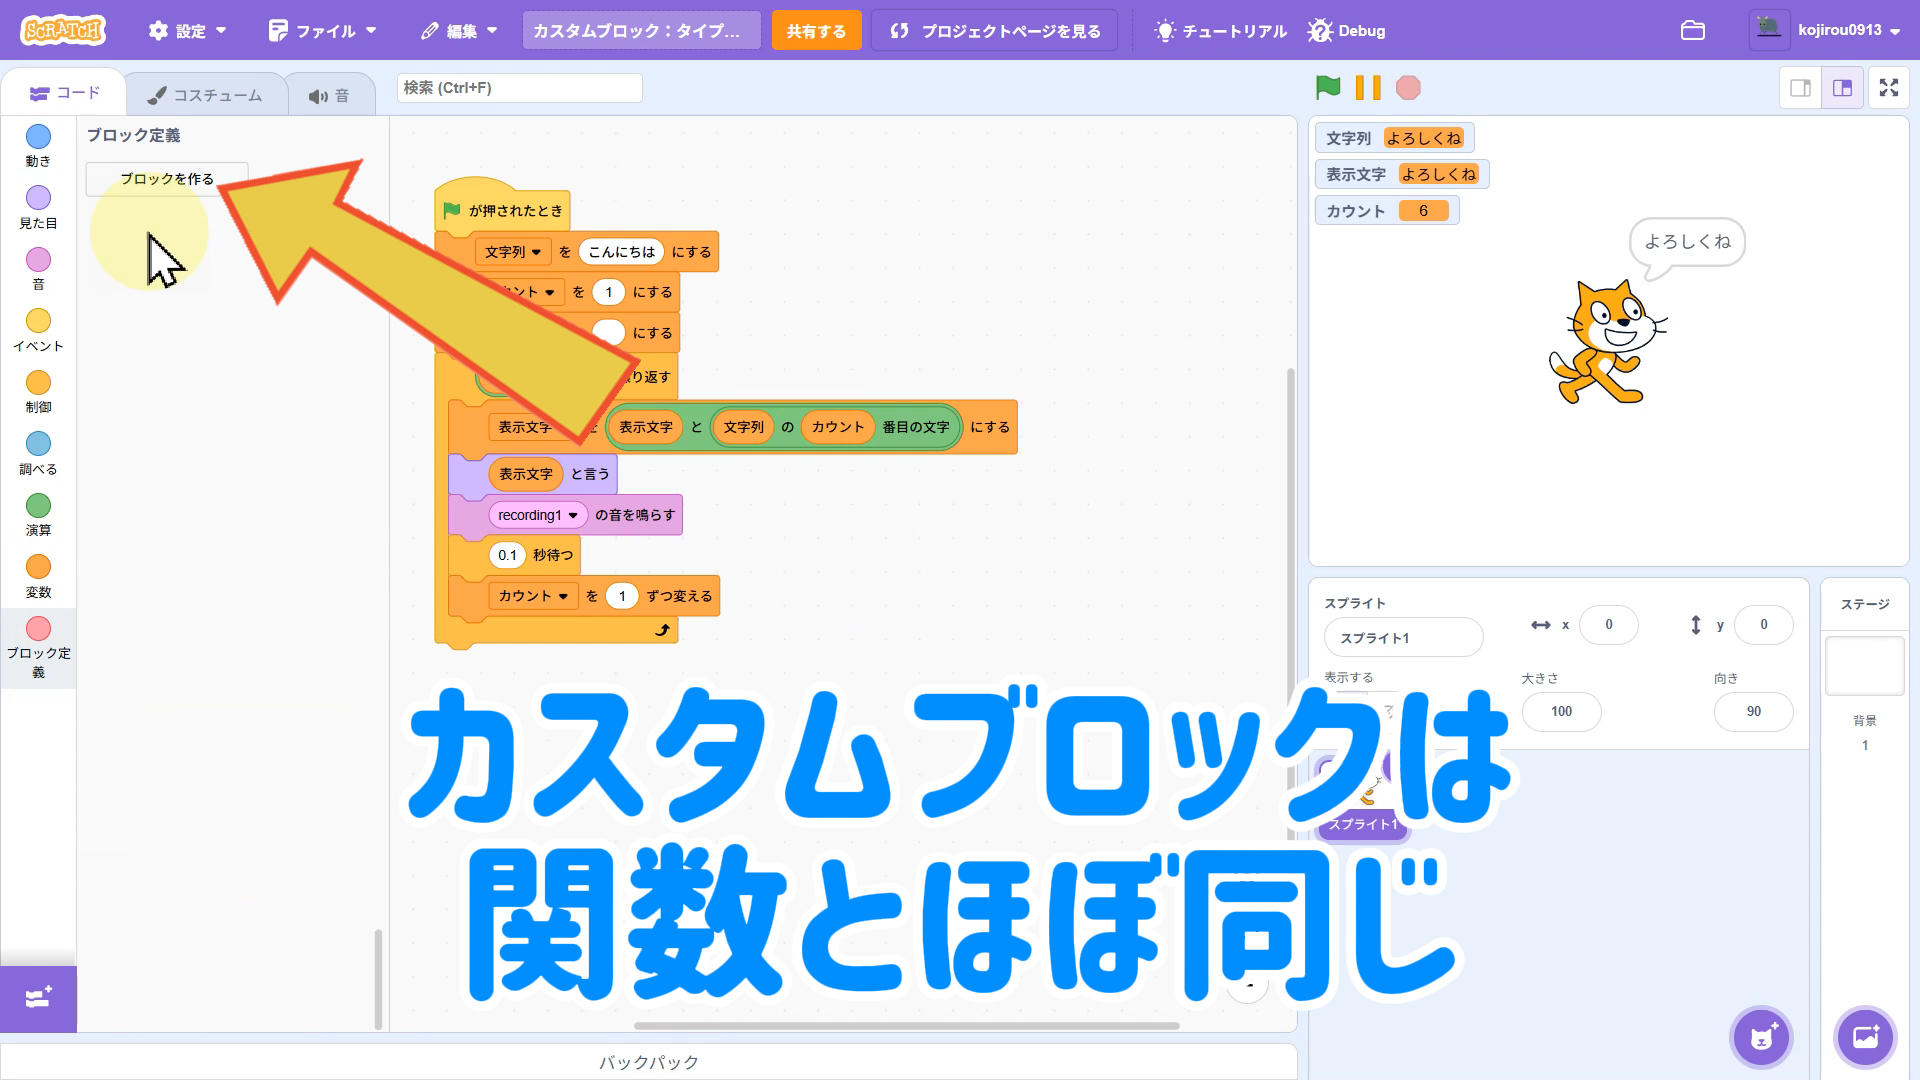Expand the 文字列 variable dropdown in block
The width and height of the screenshot is (1920, 1080).
[x=513, y=252]
